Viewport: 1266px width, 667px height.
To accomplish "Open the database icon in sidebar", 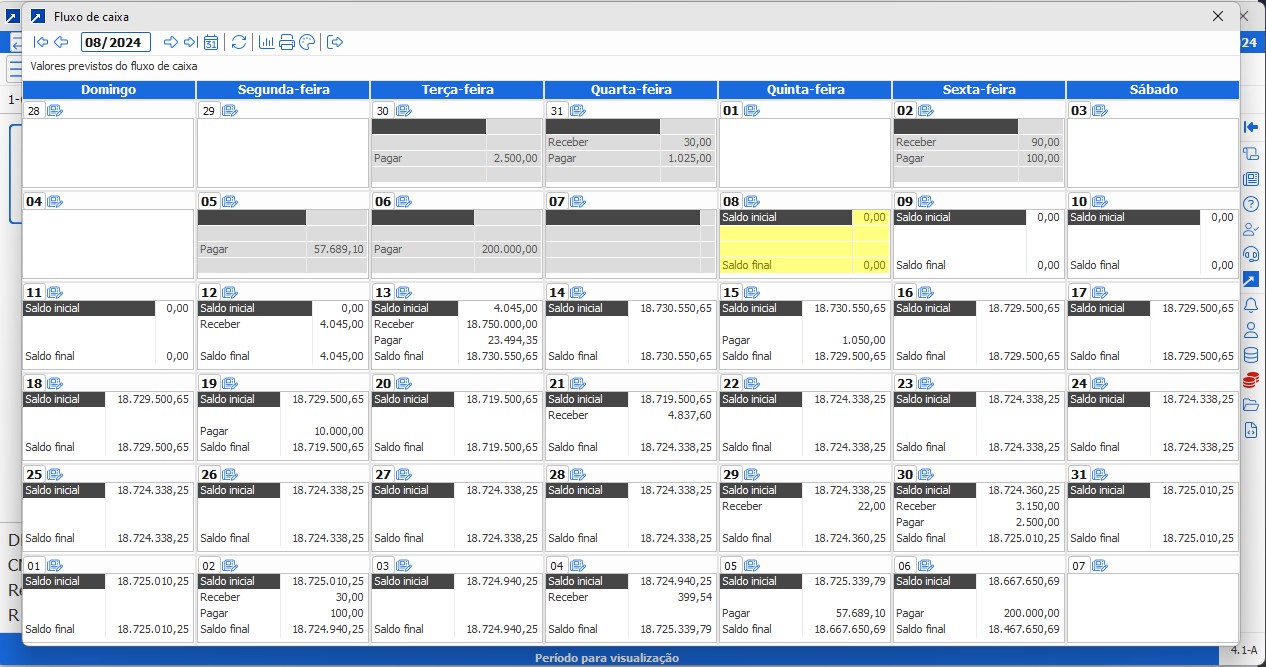I will [1250, 355].
